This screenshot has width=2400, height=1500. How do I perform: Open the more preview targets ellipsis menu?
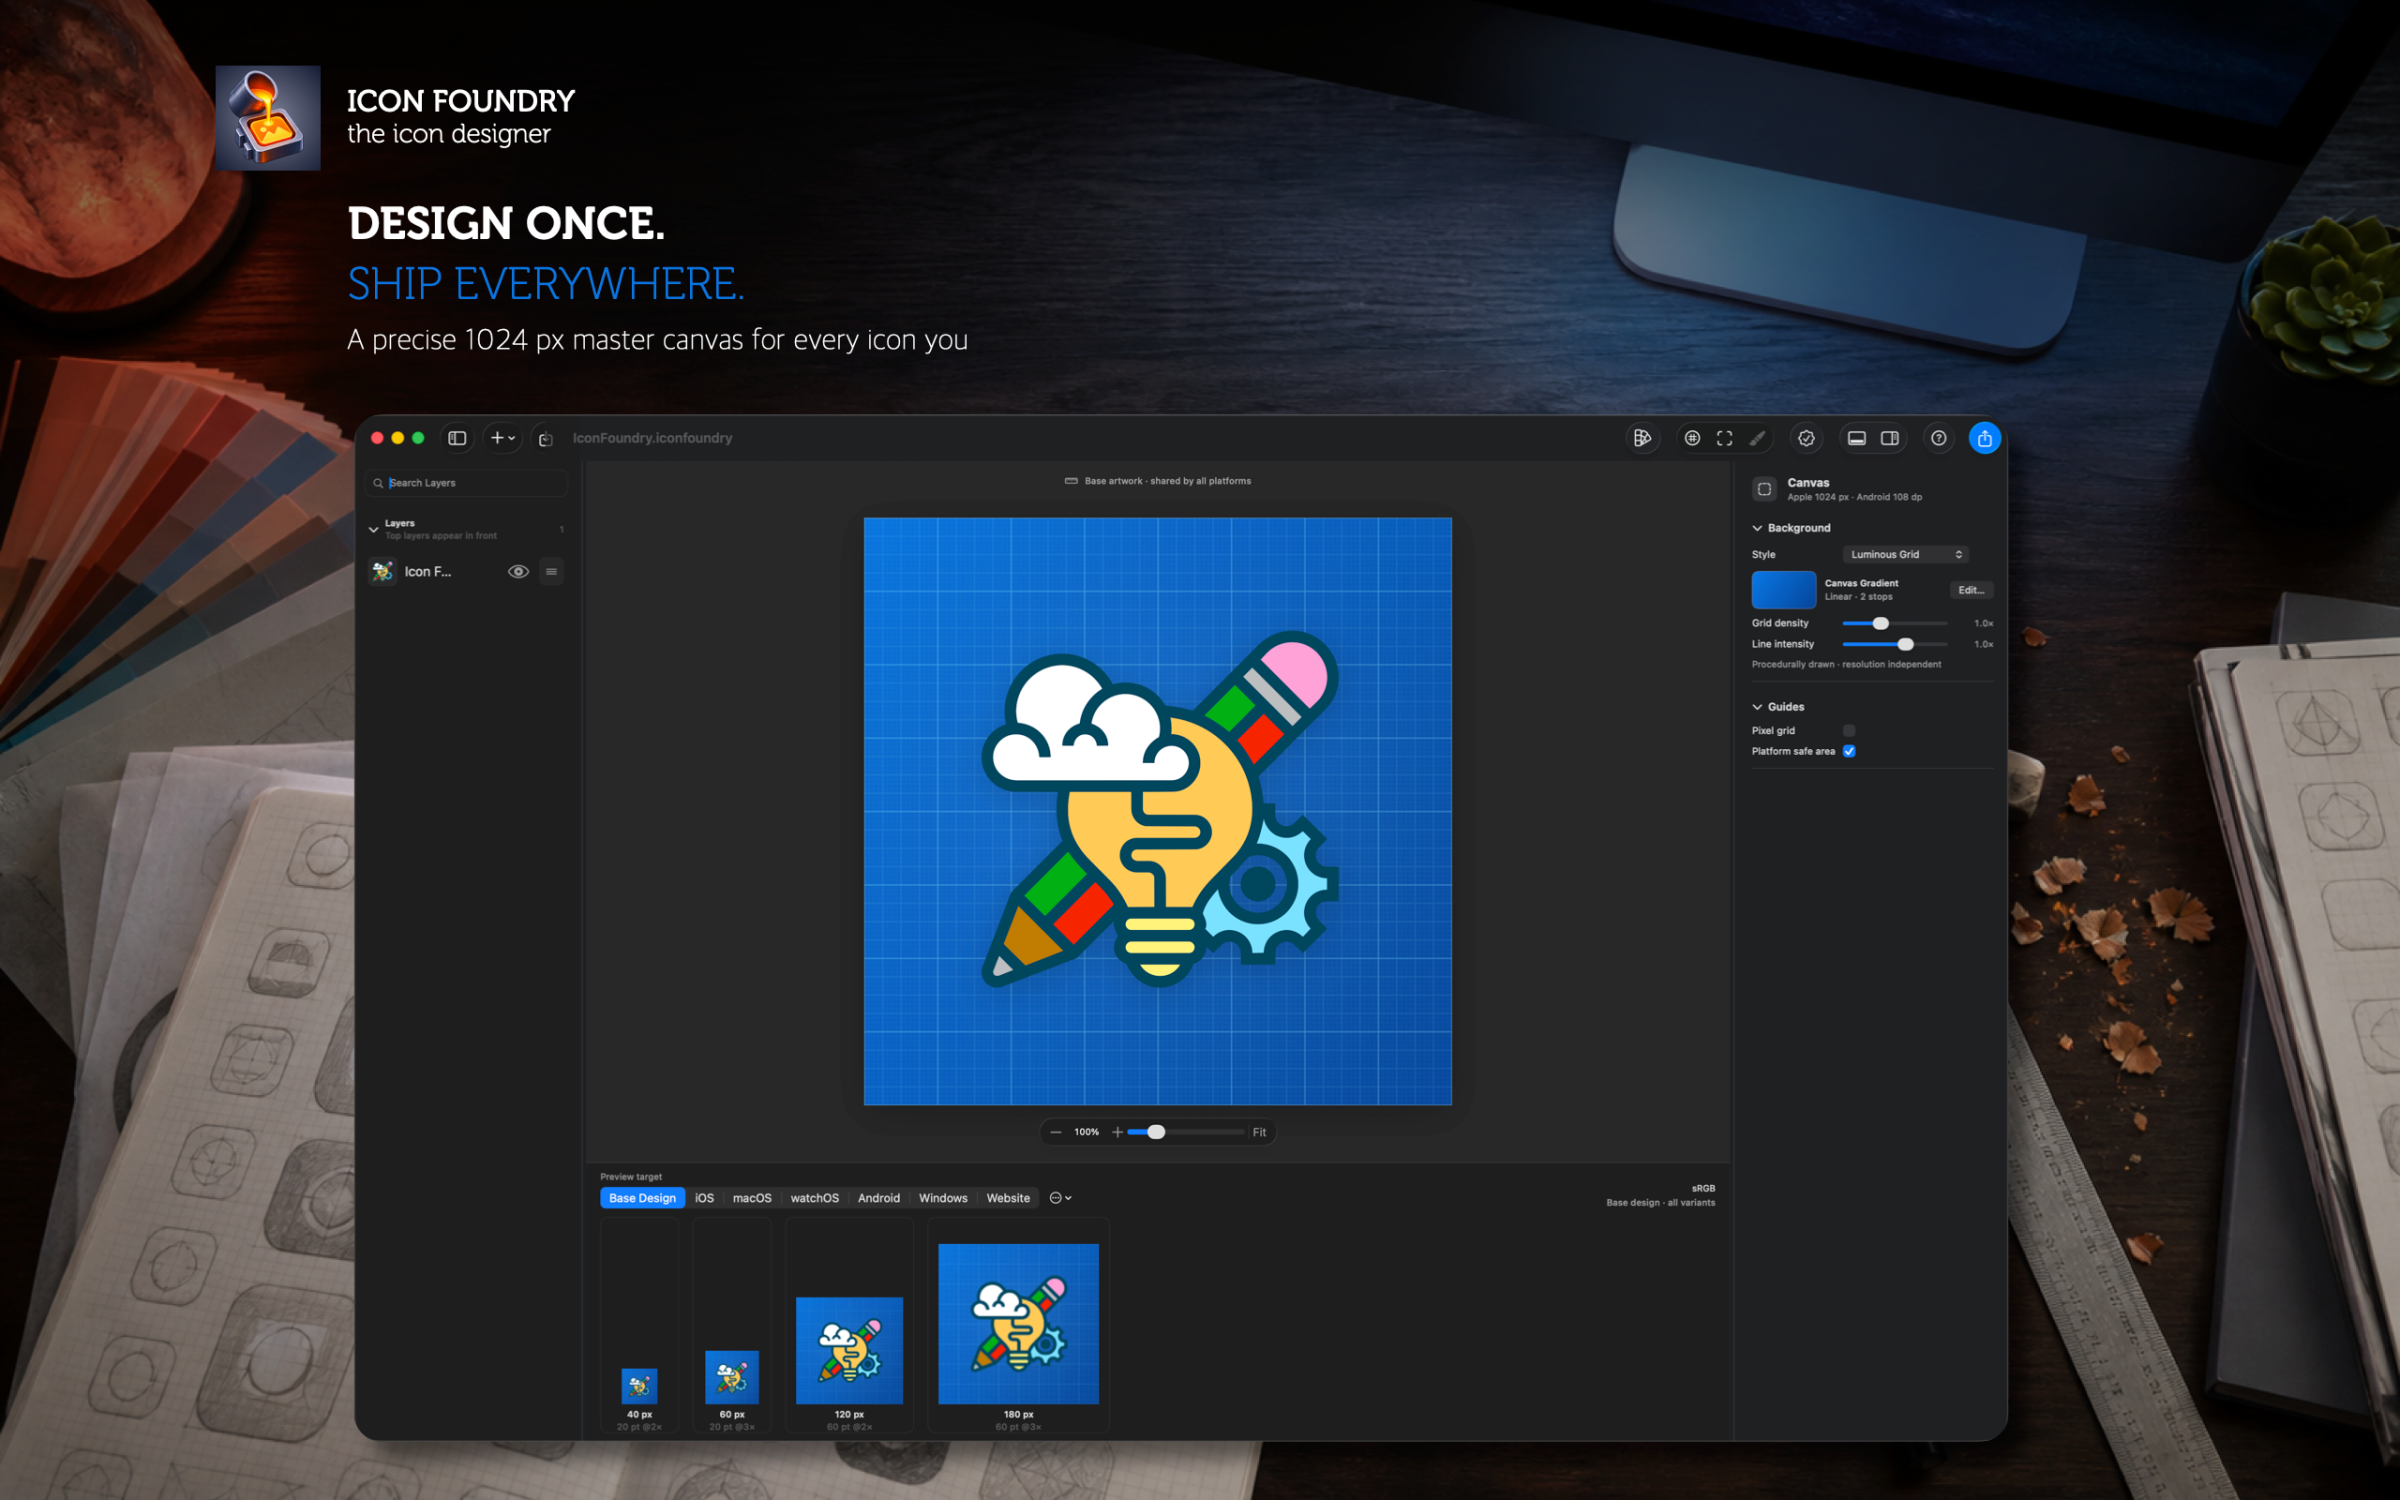1060,1198
